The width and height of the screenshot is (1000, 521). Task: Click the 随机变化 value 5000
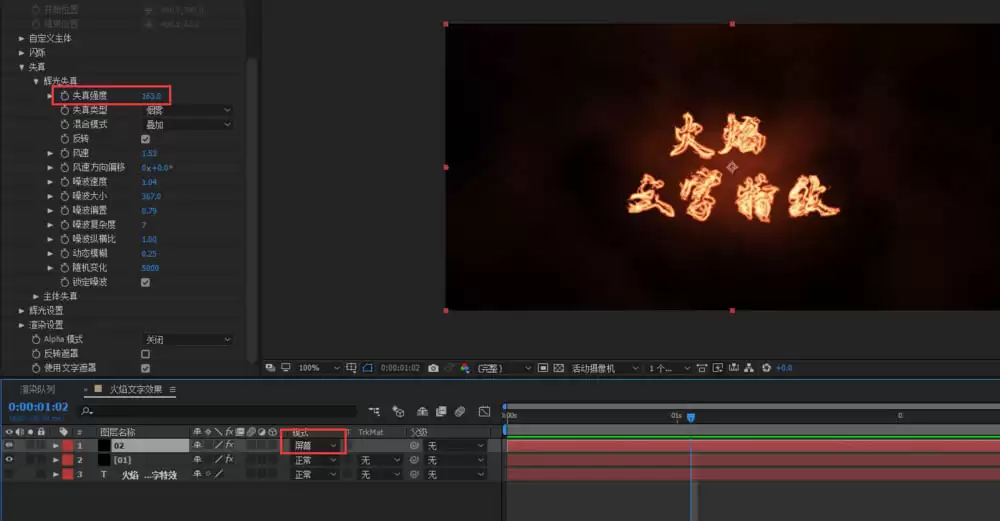tap(150, 268)
